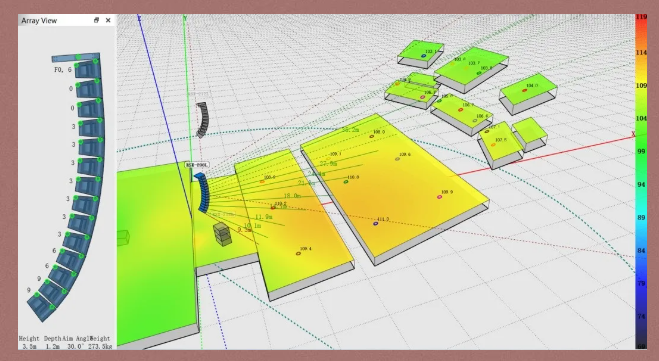This screenshot has width=659, height=361.
Task: Select the subwoofer stack on the stage
Action: [x=222, y=234]
